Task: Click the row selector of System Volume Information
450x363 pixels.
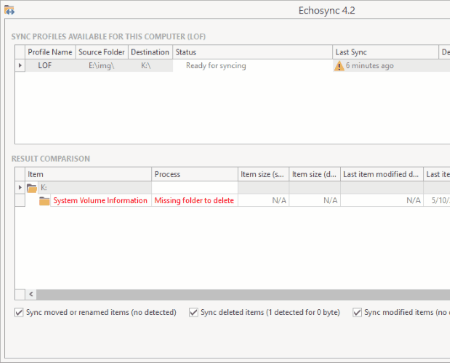Action: [20, 200]
